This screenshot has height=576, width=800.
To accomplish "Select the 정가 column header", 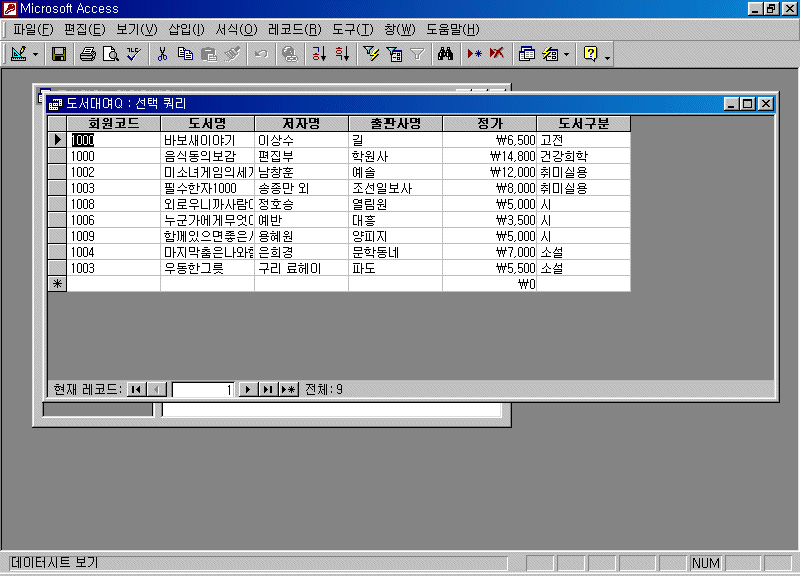I will (489, 123).
